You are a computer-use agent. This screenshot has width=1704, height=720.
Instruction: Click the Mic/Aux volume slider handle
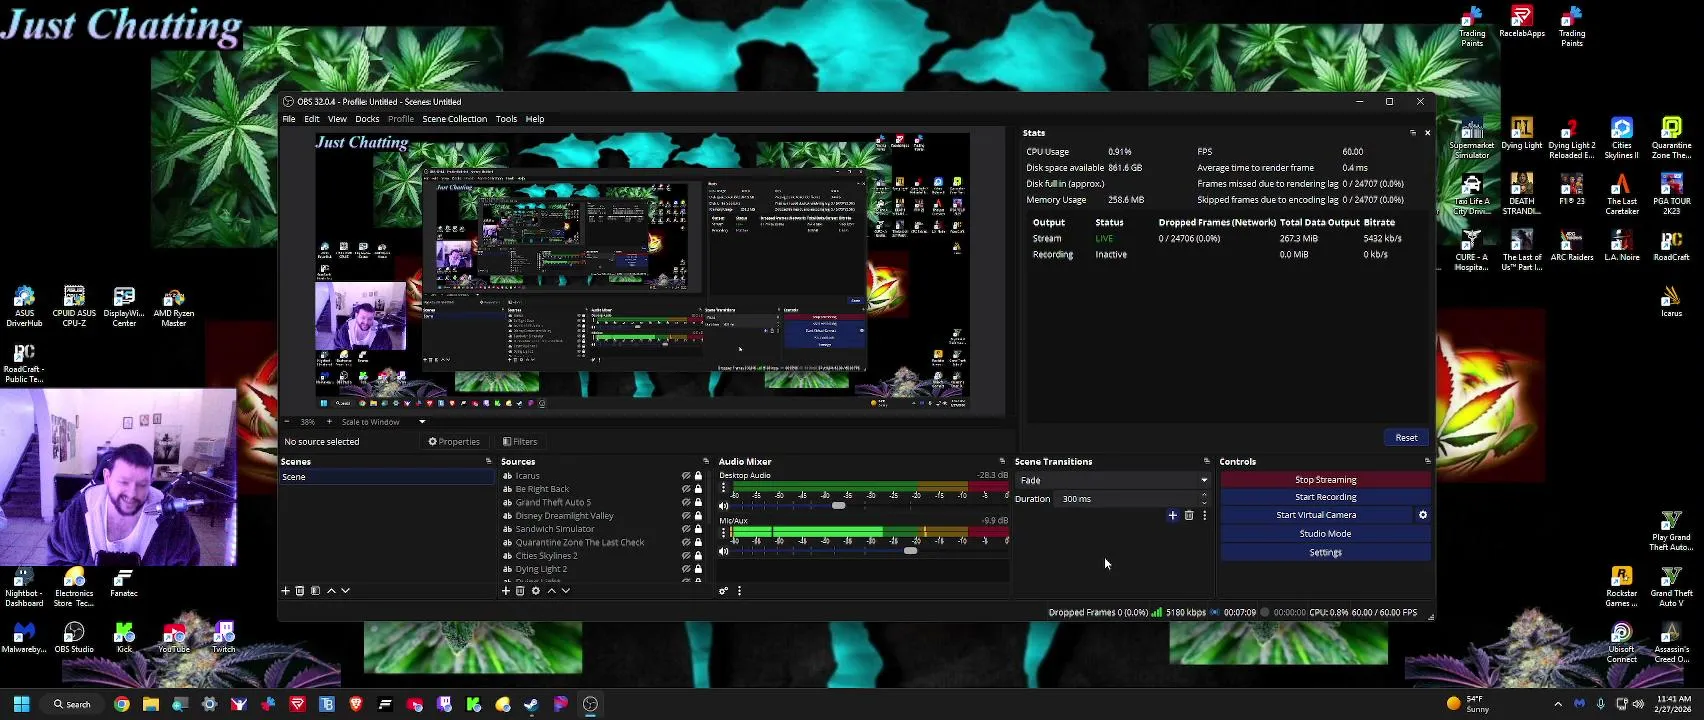pos(910,551)
